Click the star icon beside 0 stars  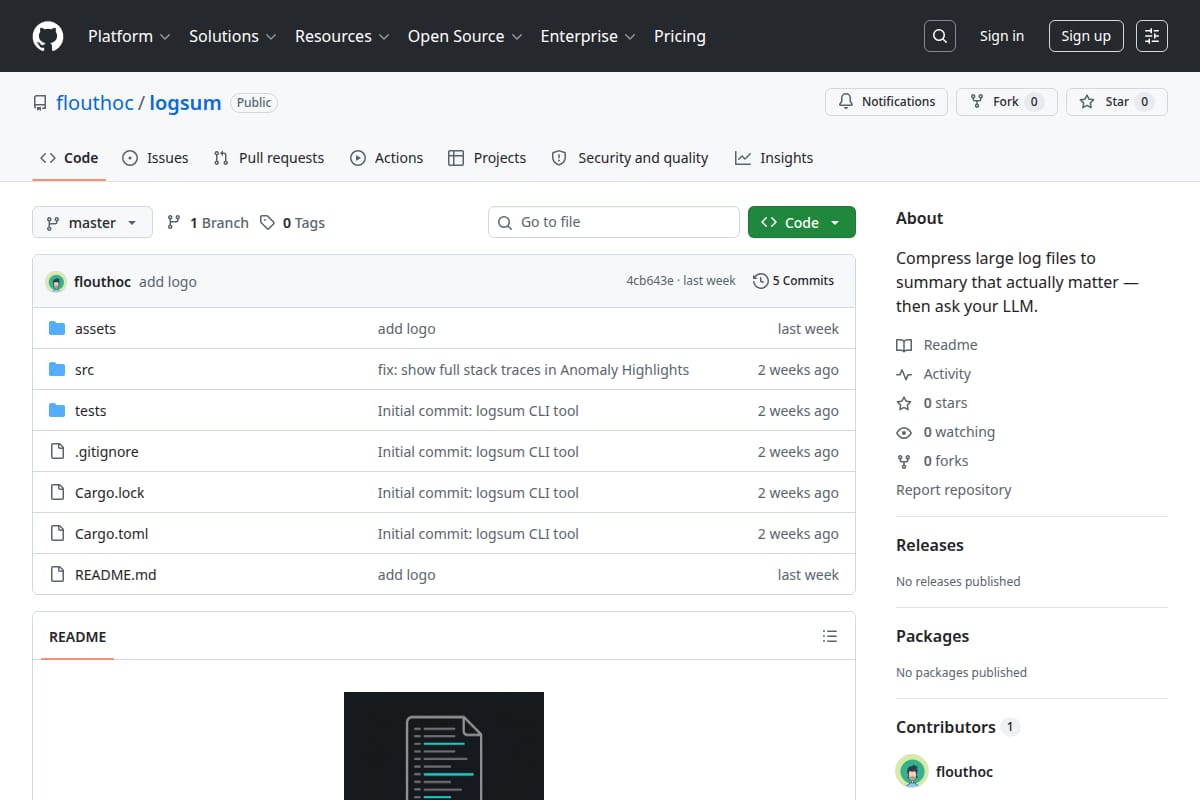(x=904, y=403)
